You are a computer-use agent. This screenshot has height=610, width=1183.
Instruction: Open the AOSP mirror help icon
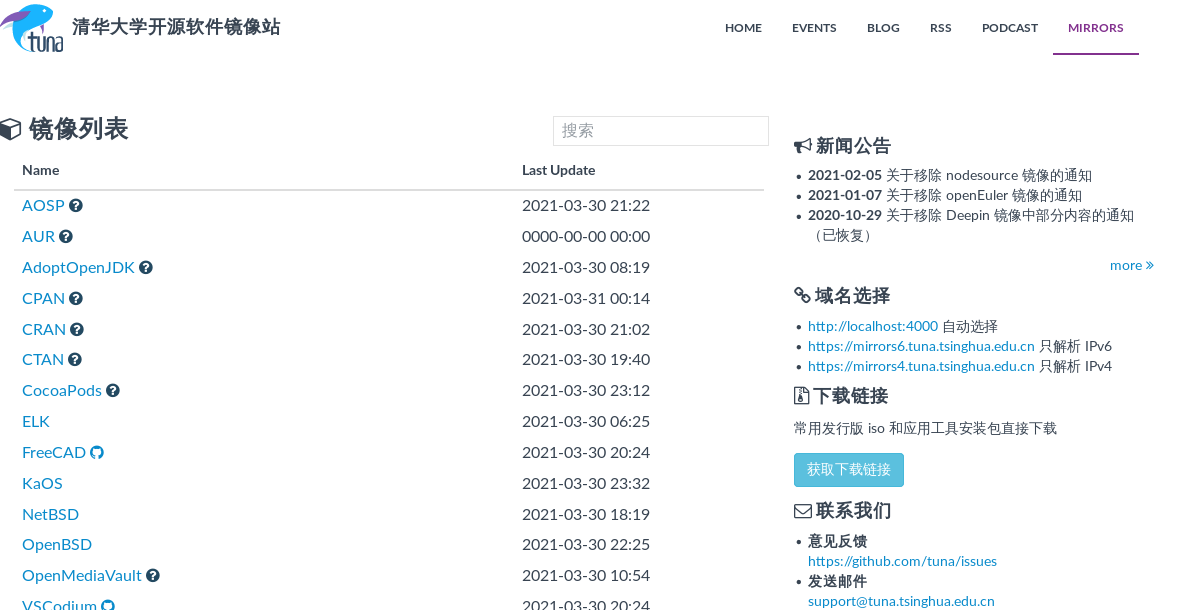tap(76, 205)
